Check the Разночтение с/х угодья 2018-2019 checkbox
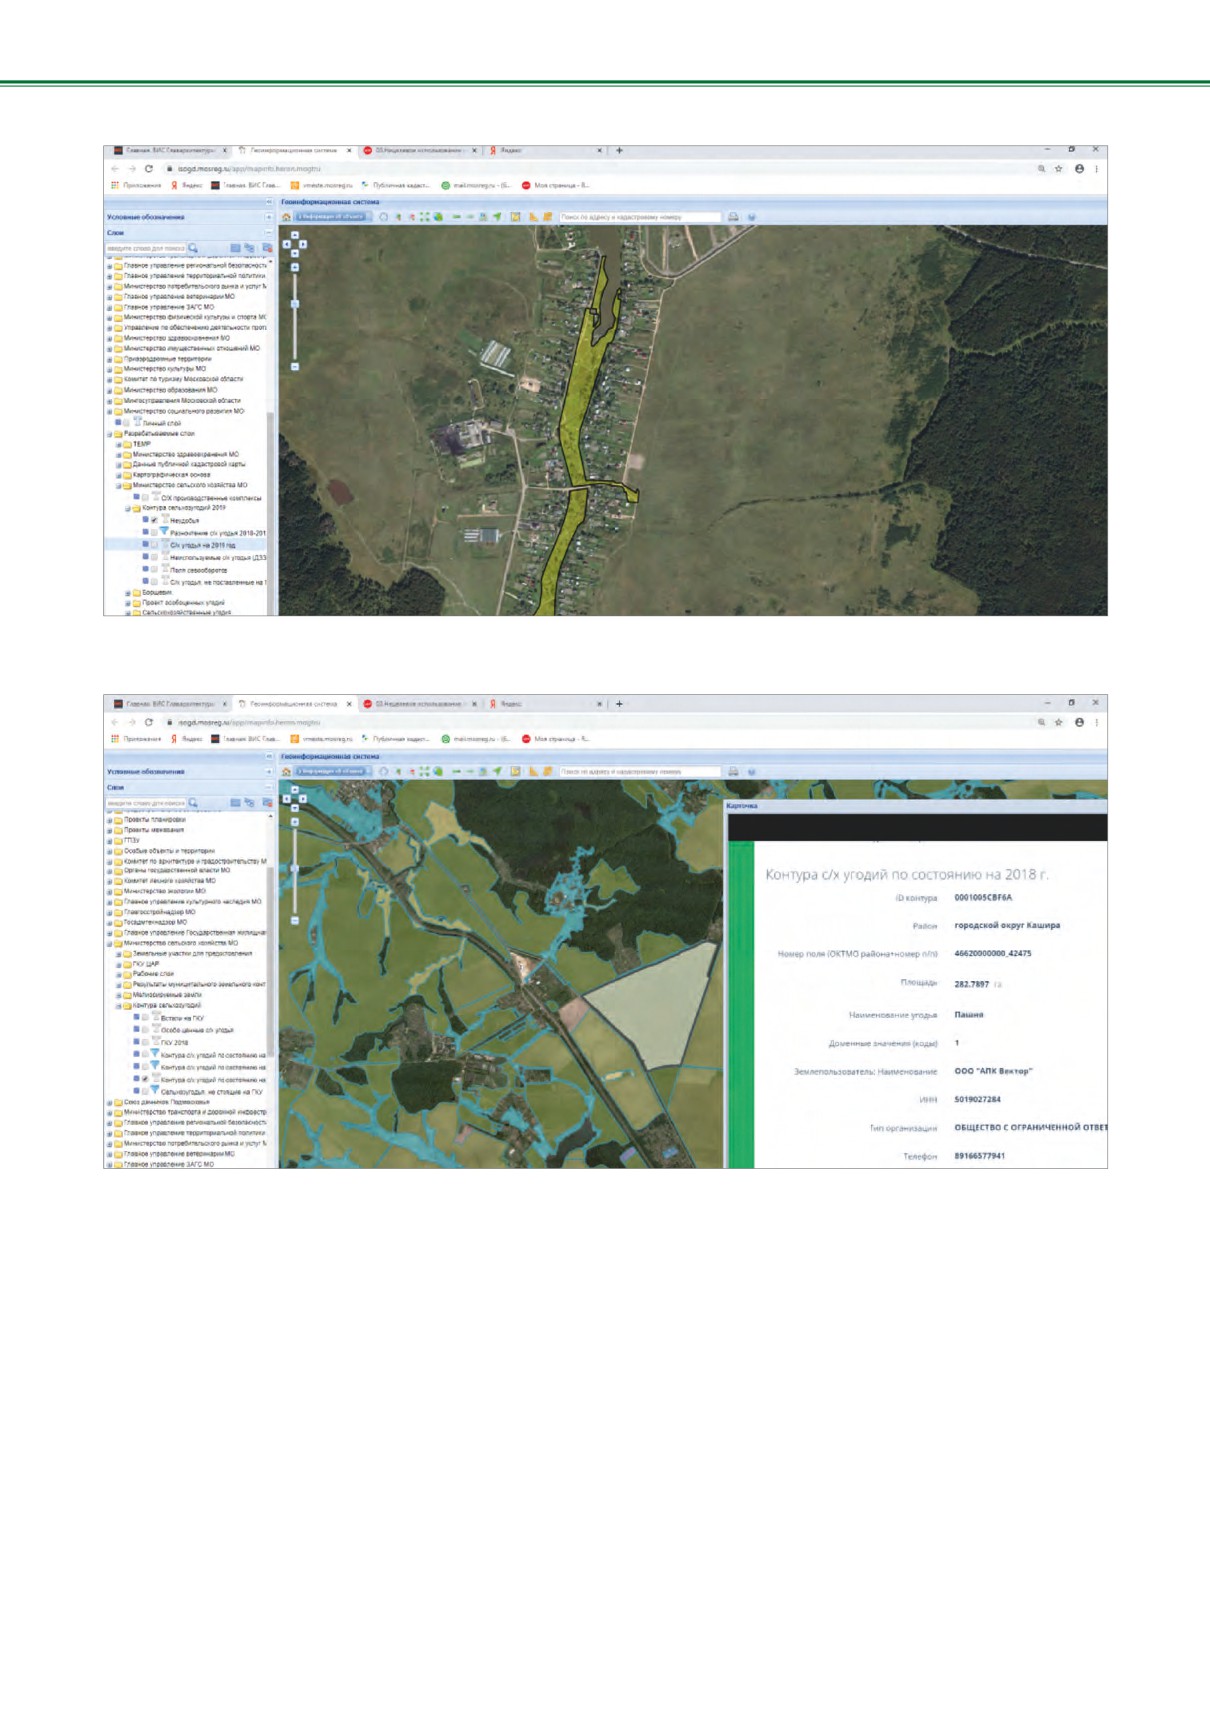The image size is (1210, 1712). pos(154,533)
